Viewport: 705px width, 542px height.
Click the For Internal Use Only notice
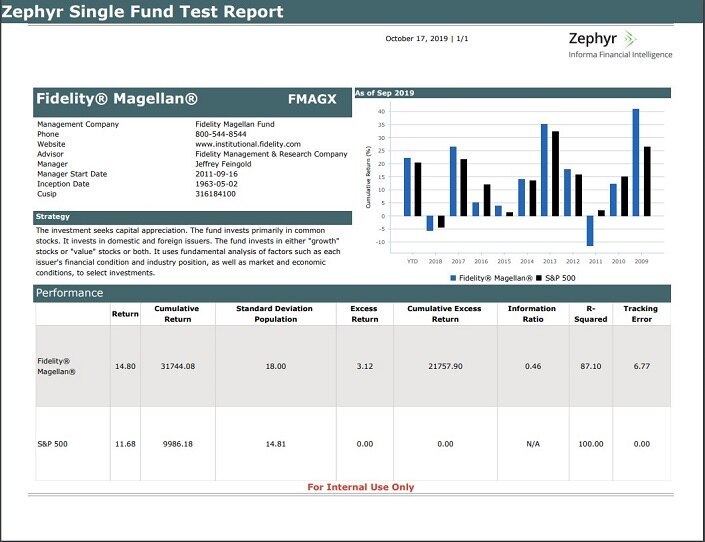click(361, 487)
